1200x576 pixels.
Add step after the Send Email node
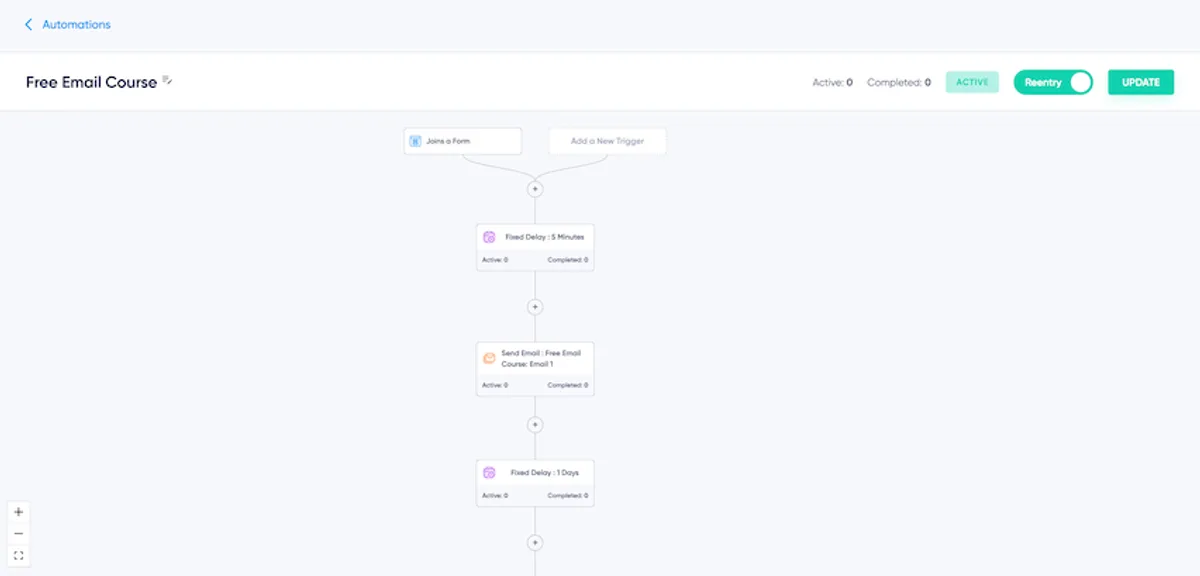click(x=535, y=425)
